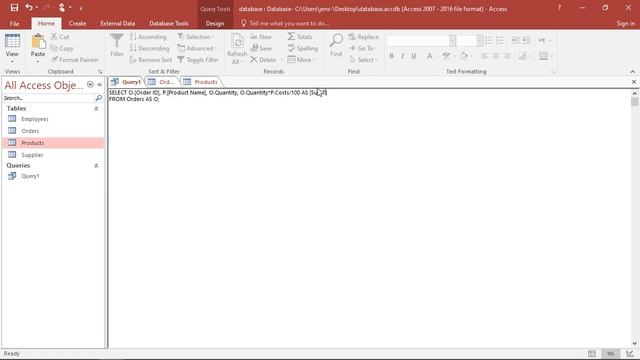The width and height of the screenshot is (640, 360).
Task: Click the SQL view status bar icon
Action: 611,353
